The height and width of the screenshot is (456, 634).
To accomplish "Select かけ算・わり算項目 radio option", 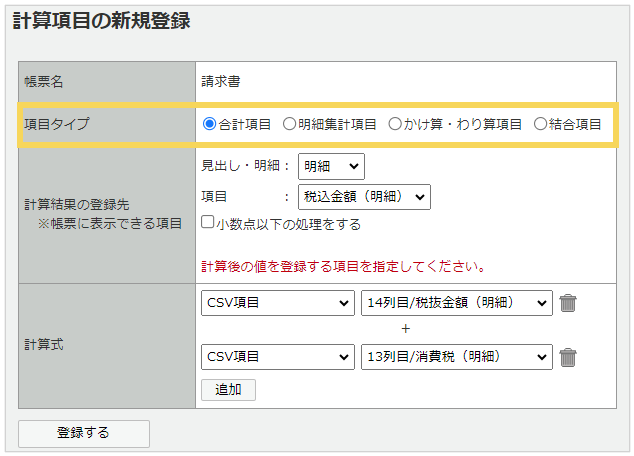I will pyautogui.click(x=395, y=124).
